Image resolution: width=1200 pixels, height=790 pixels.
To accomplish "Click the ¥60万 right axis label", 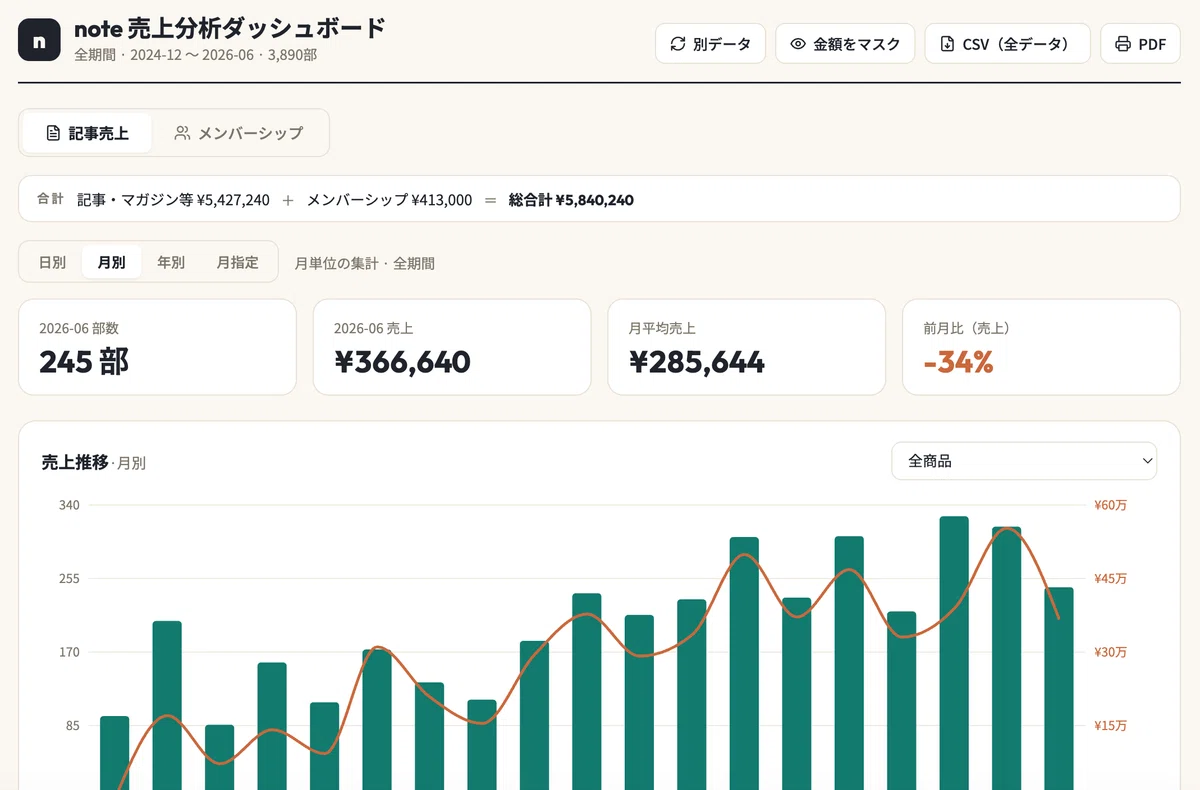I will [1111, 505].
